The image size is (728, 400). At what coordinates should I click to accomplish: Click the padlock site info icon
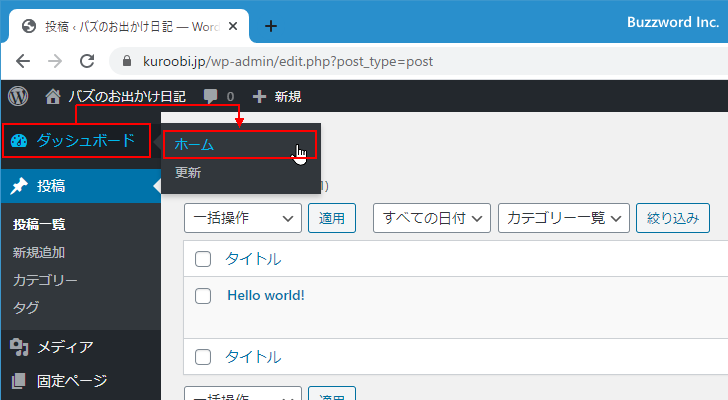126,61
